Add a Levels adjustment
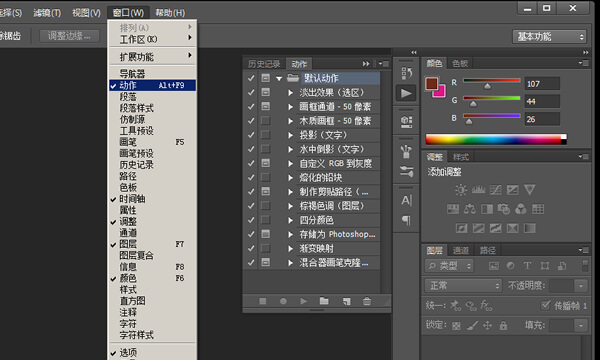 point(478,190)
